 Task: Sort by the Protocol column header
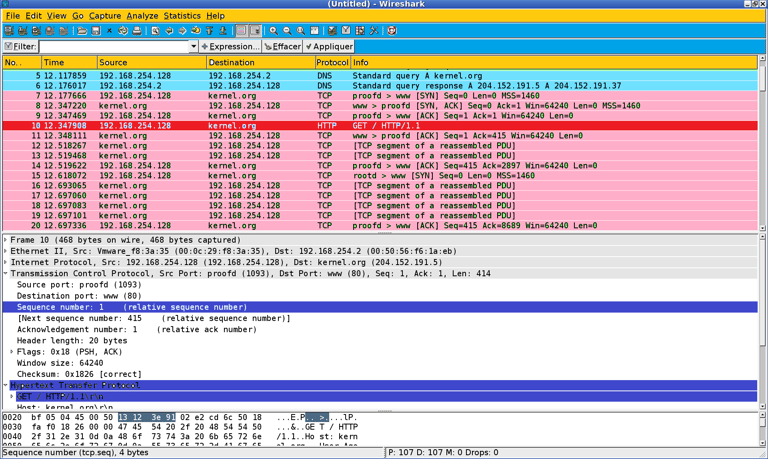coord(332,63)
